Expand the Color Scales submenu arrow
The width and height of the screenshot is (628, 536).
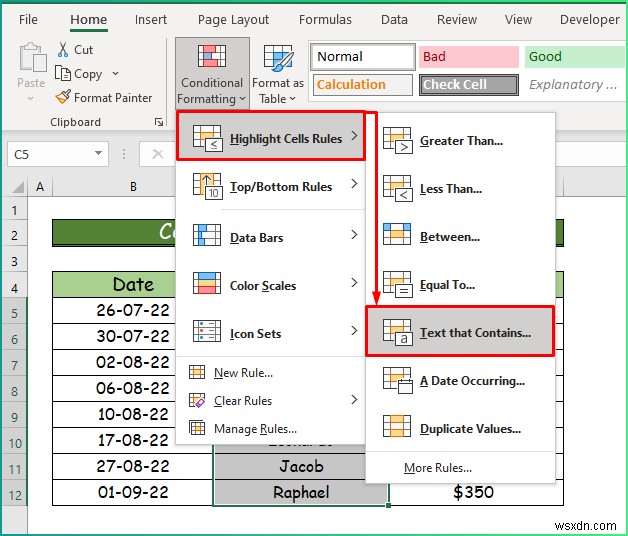pos(354,283)
